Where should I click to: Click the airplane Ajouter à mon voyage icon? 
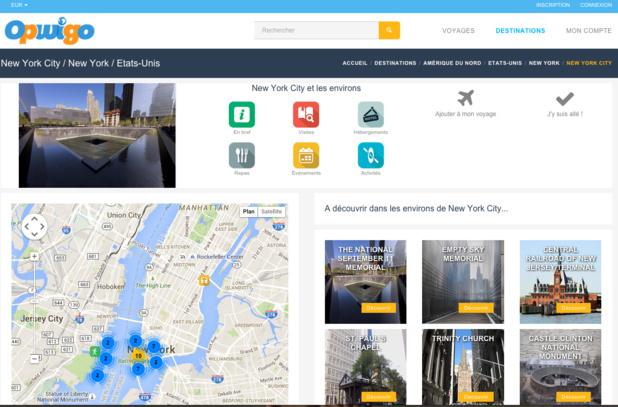pos(465,98)
